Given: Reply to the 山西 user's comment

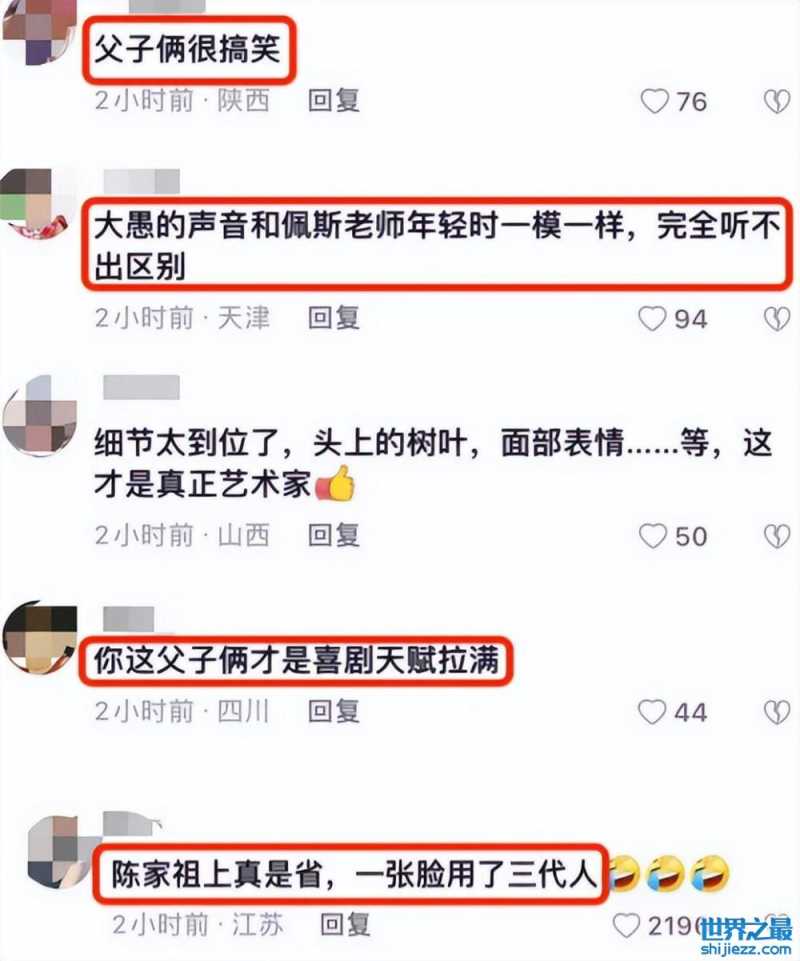Looking at the screenshot, I should tap(333, 536).
